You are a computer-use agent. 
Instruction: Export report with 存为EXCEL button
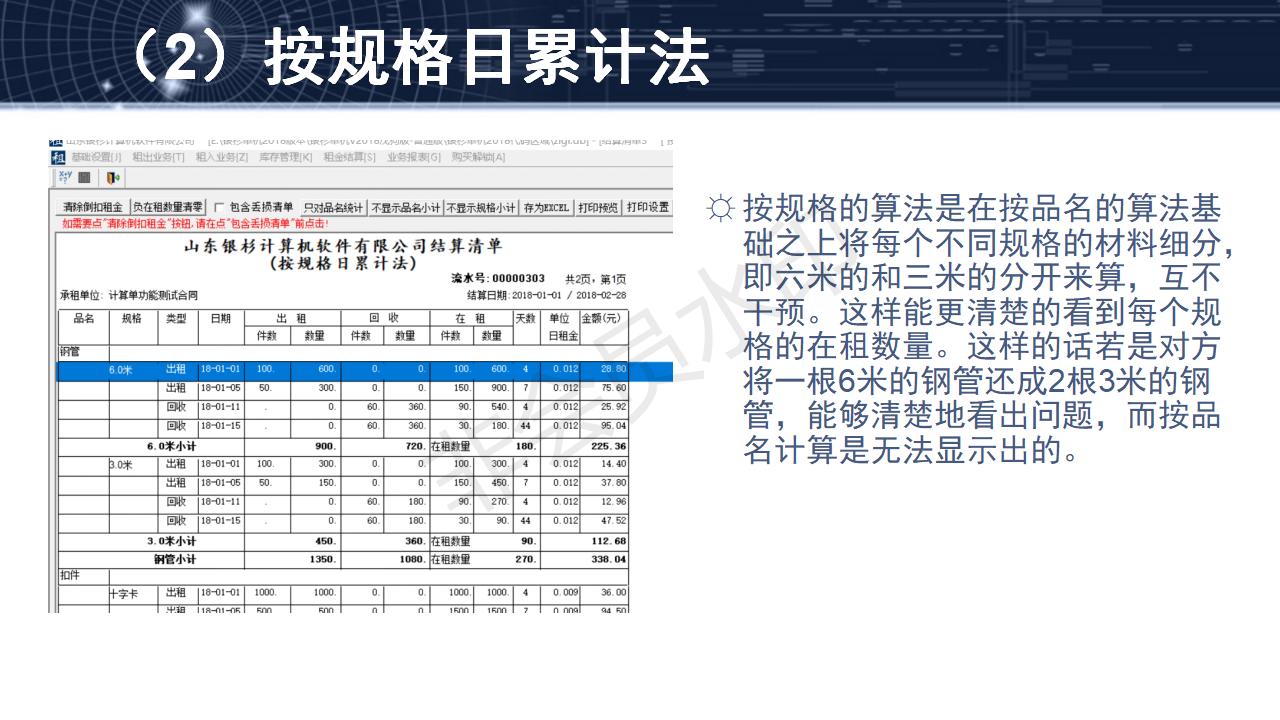[545, 204]
